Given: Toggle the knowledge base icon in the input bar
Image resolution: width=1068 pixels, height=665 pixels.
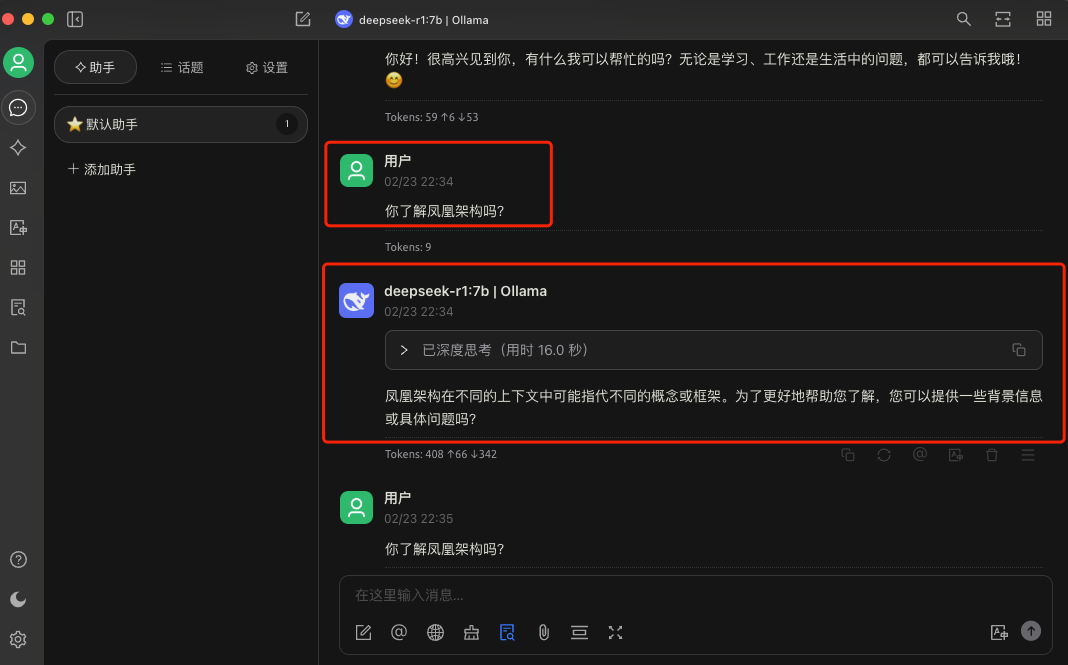Looking at the screenshot, I should [x=507, y=633].
